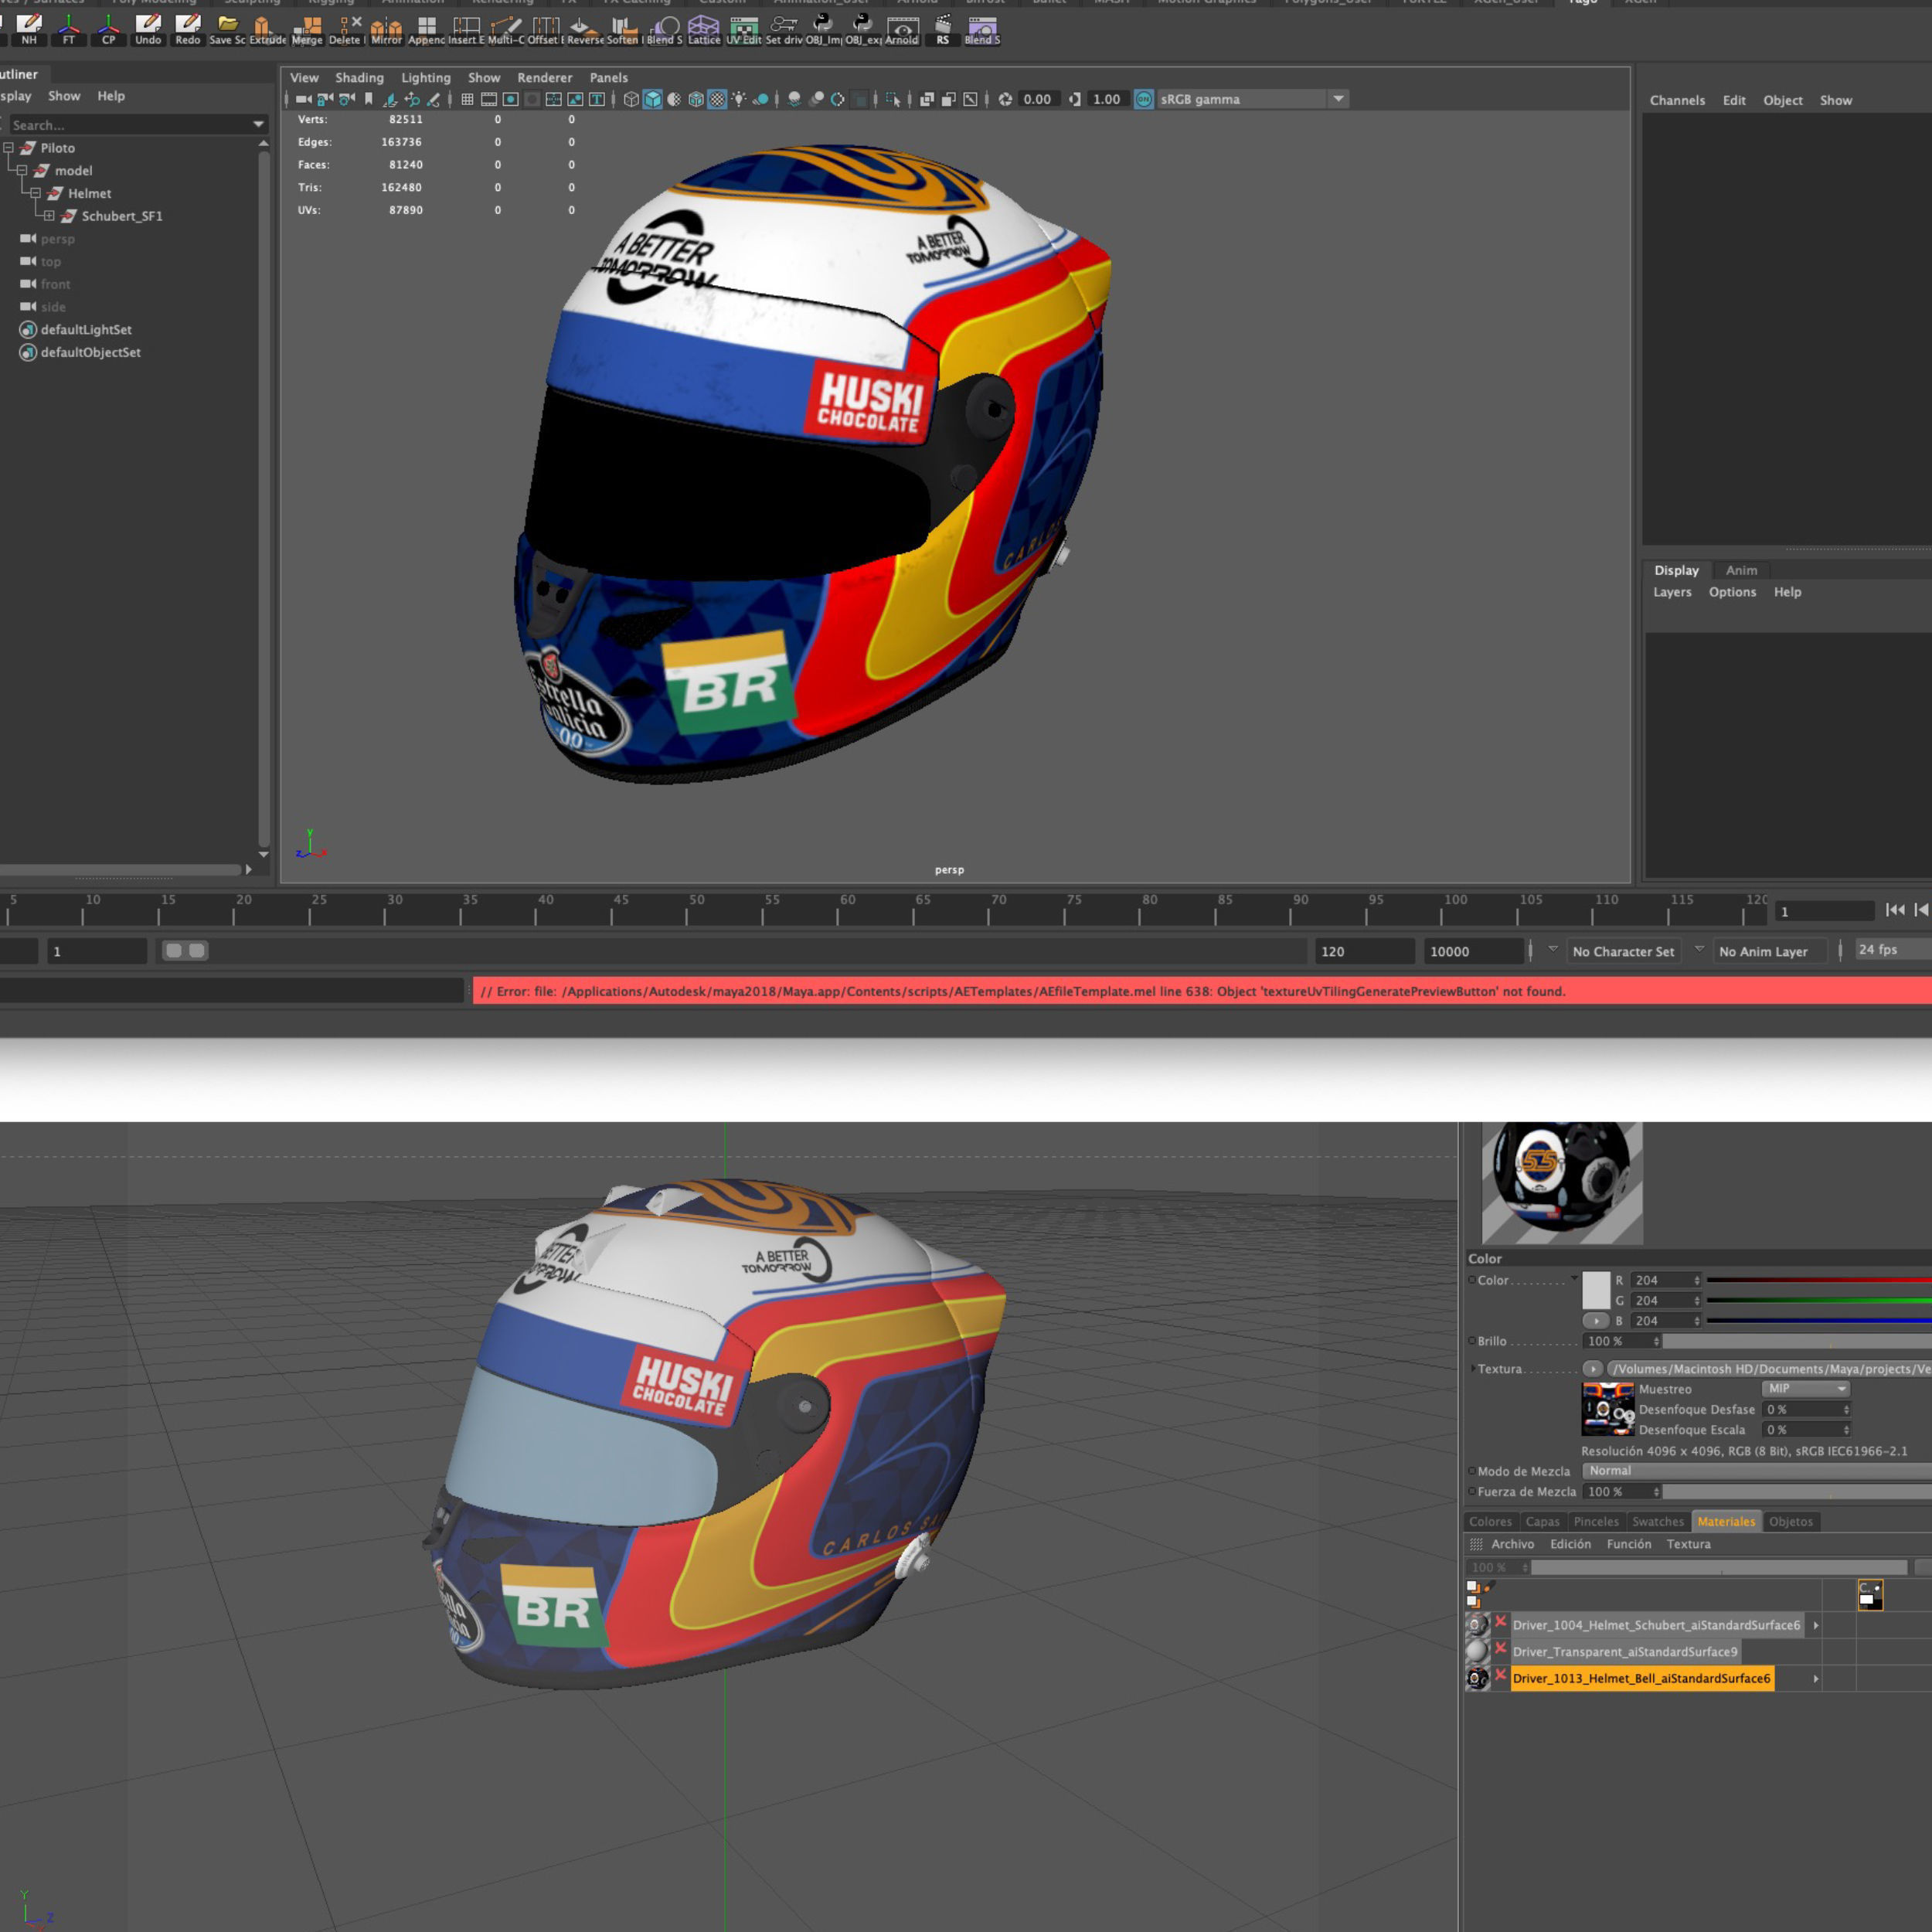
Task: Toggle the viewport grid display
Action: [x=467, y=99]
